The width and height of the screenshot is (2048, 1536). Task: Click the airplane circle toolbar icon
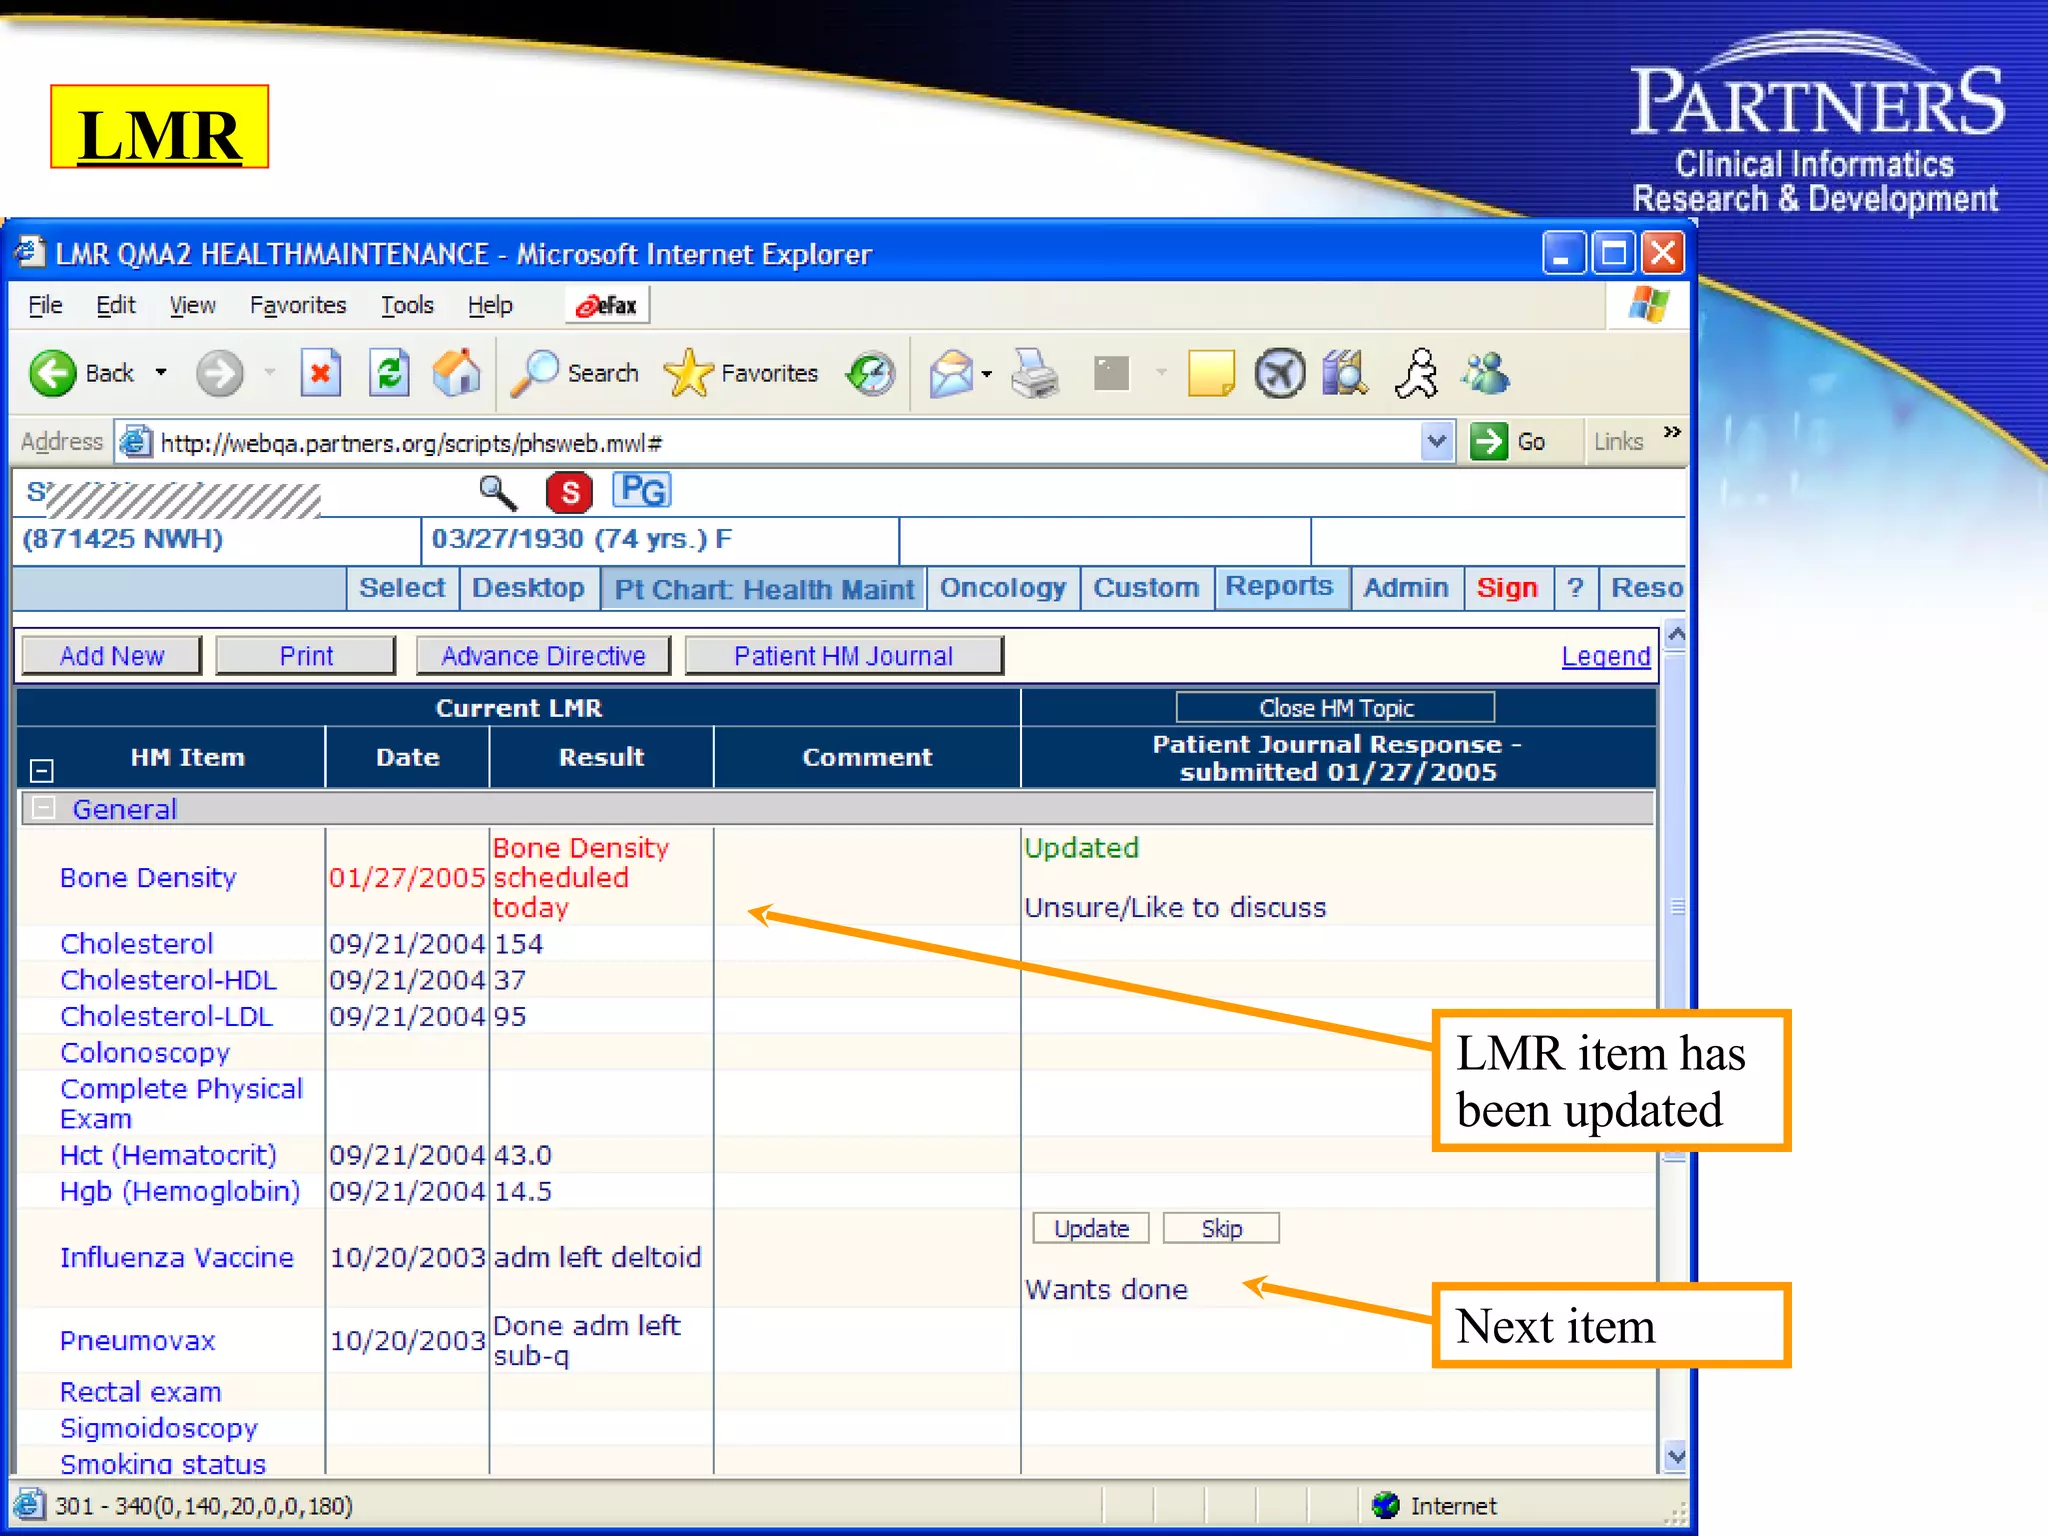1280,374
